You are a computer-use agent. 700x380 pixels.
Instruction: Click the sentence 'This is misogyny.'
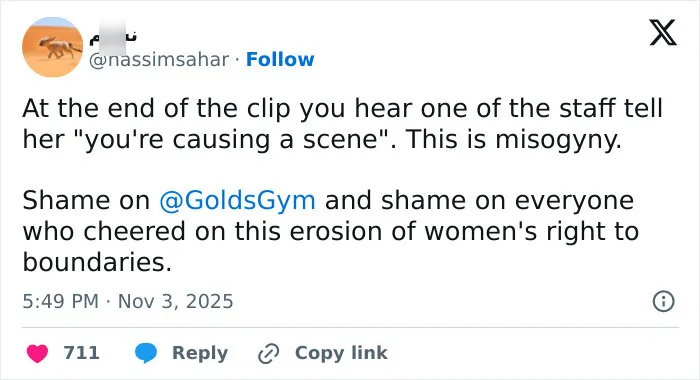514,139
